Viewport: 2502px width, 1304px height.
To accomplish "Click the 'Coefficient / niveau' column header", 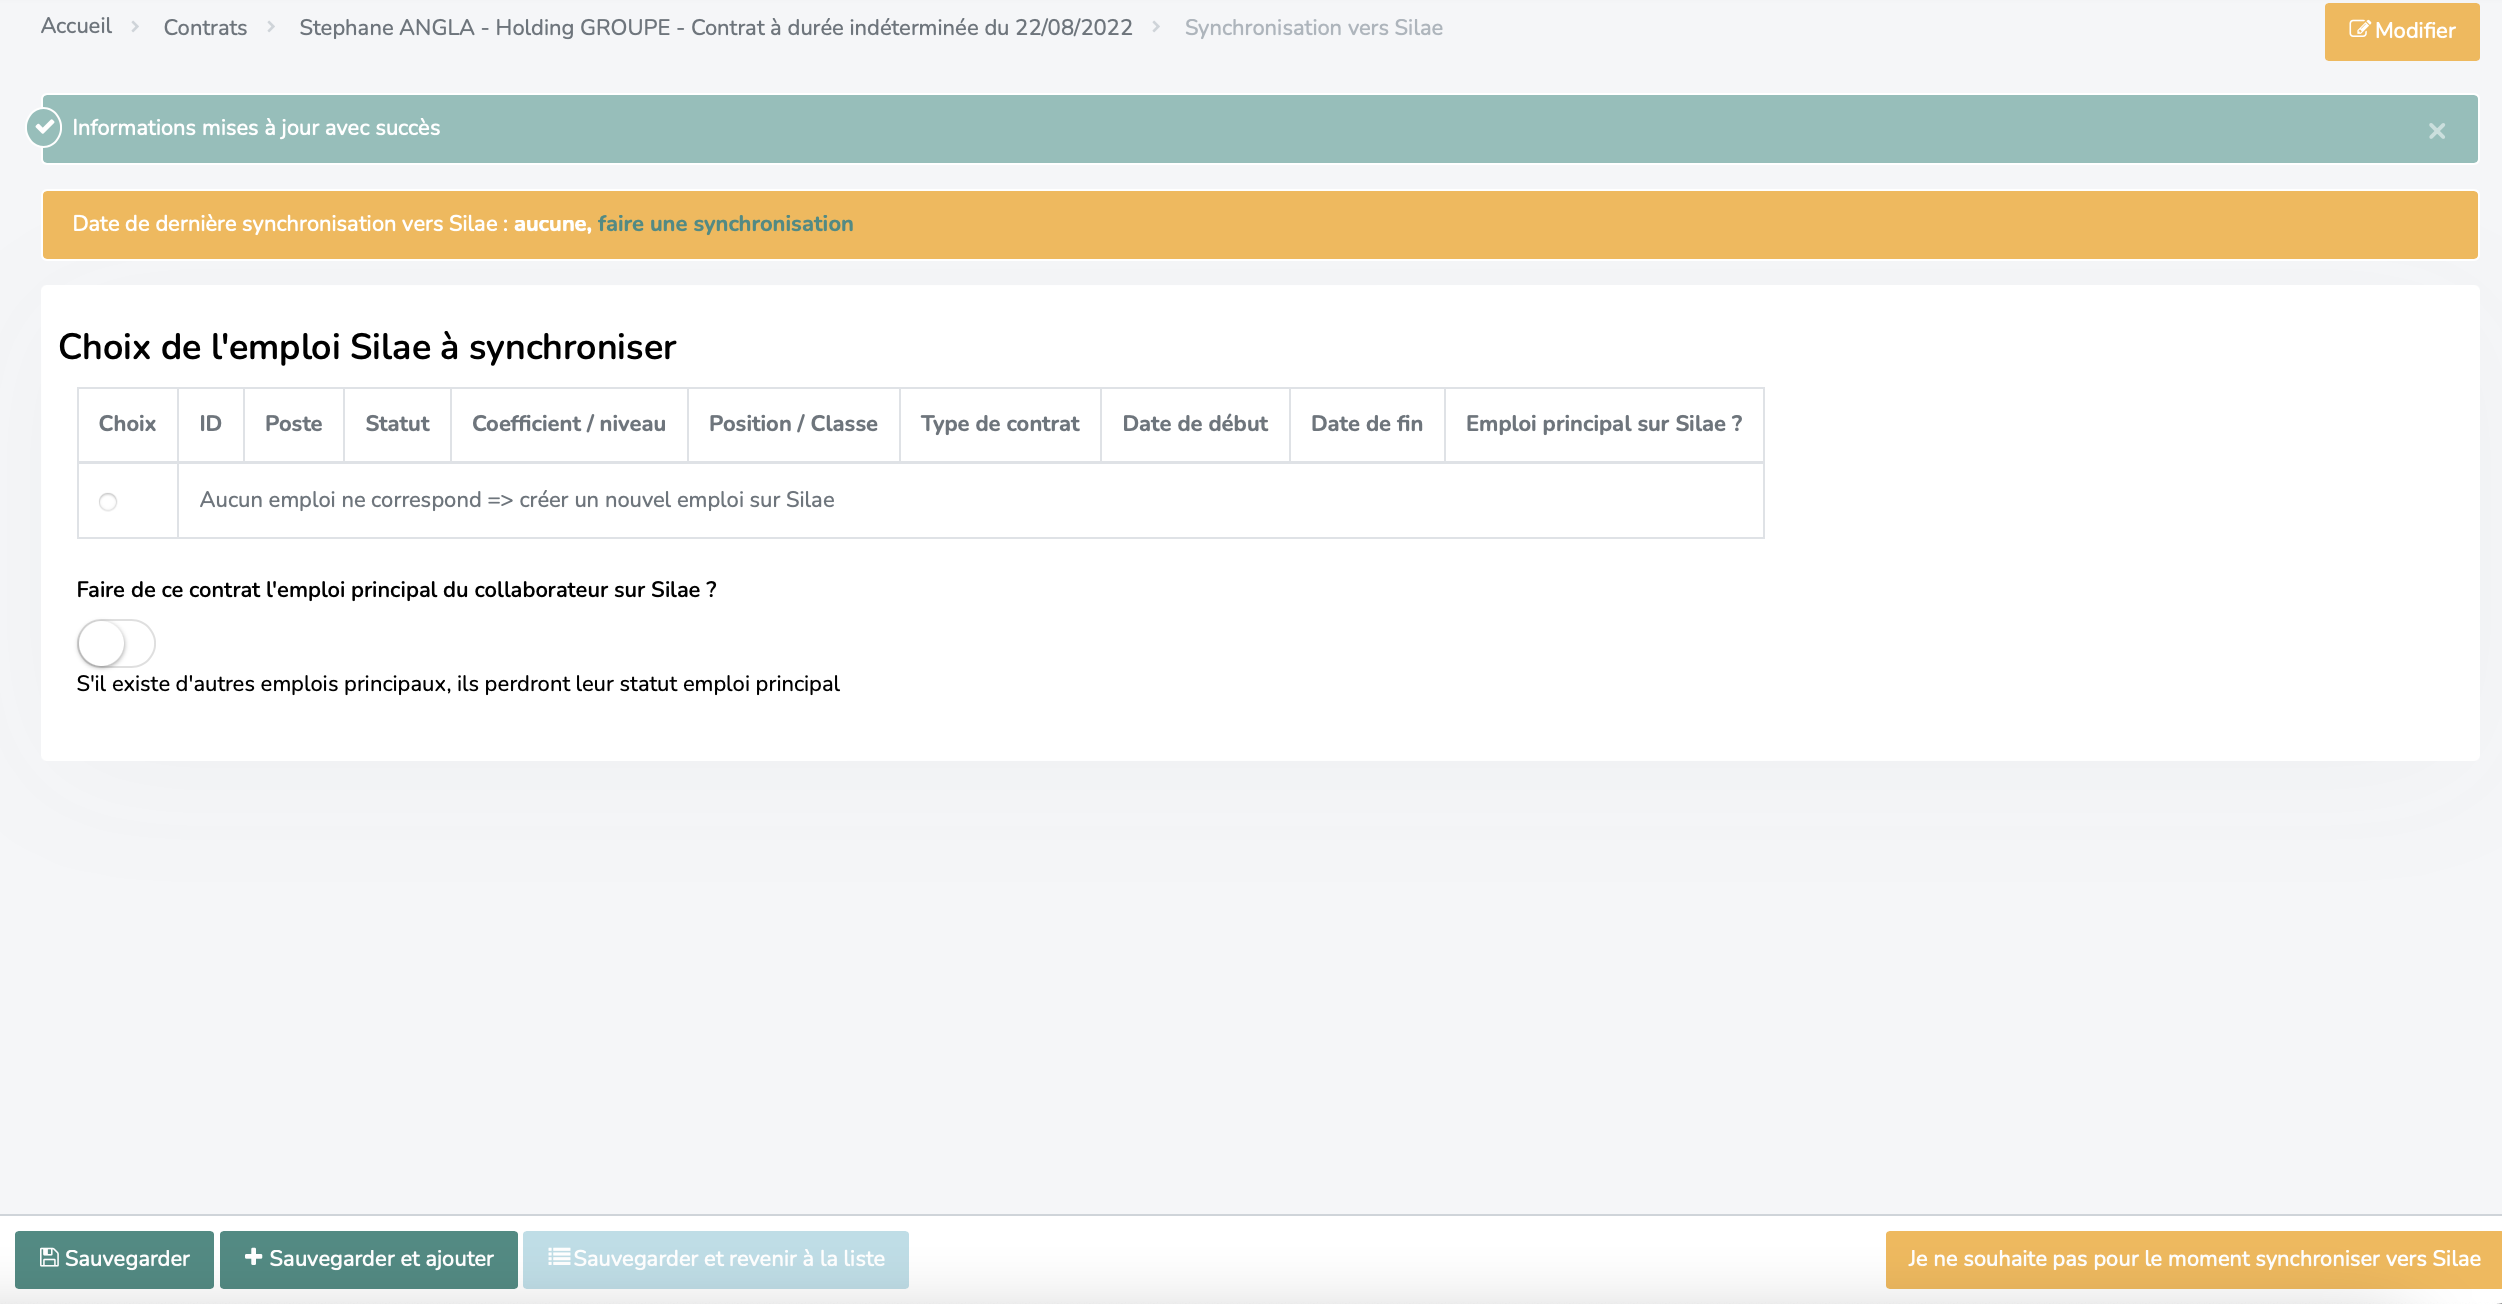I will (568, 424).
